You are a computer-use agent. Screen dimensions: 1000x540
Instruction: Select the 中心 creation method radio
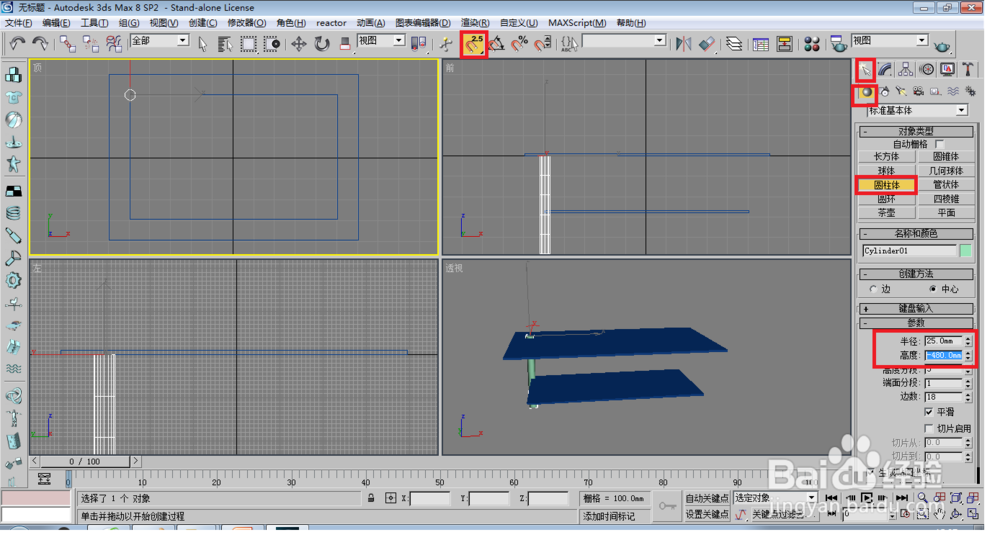[933, 289]
